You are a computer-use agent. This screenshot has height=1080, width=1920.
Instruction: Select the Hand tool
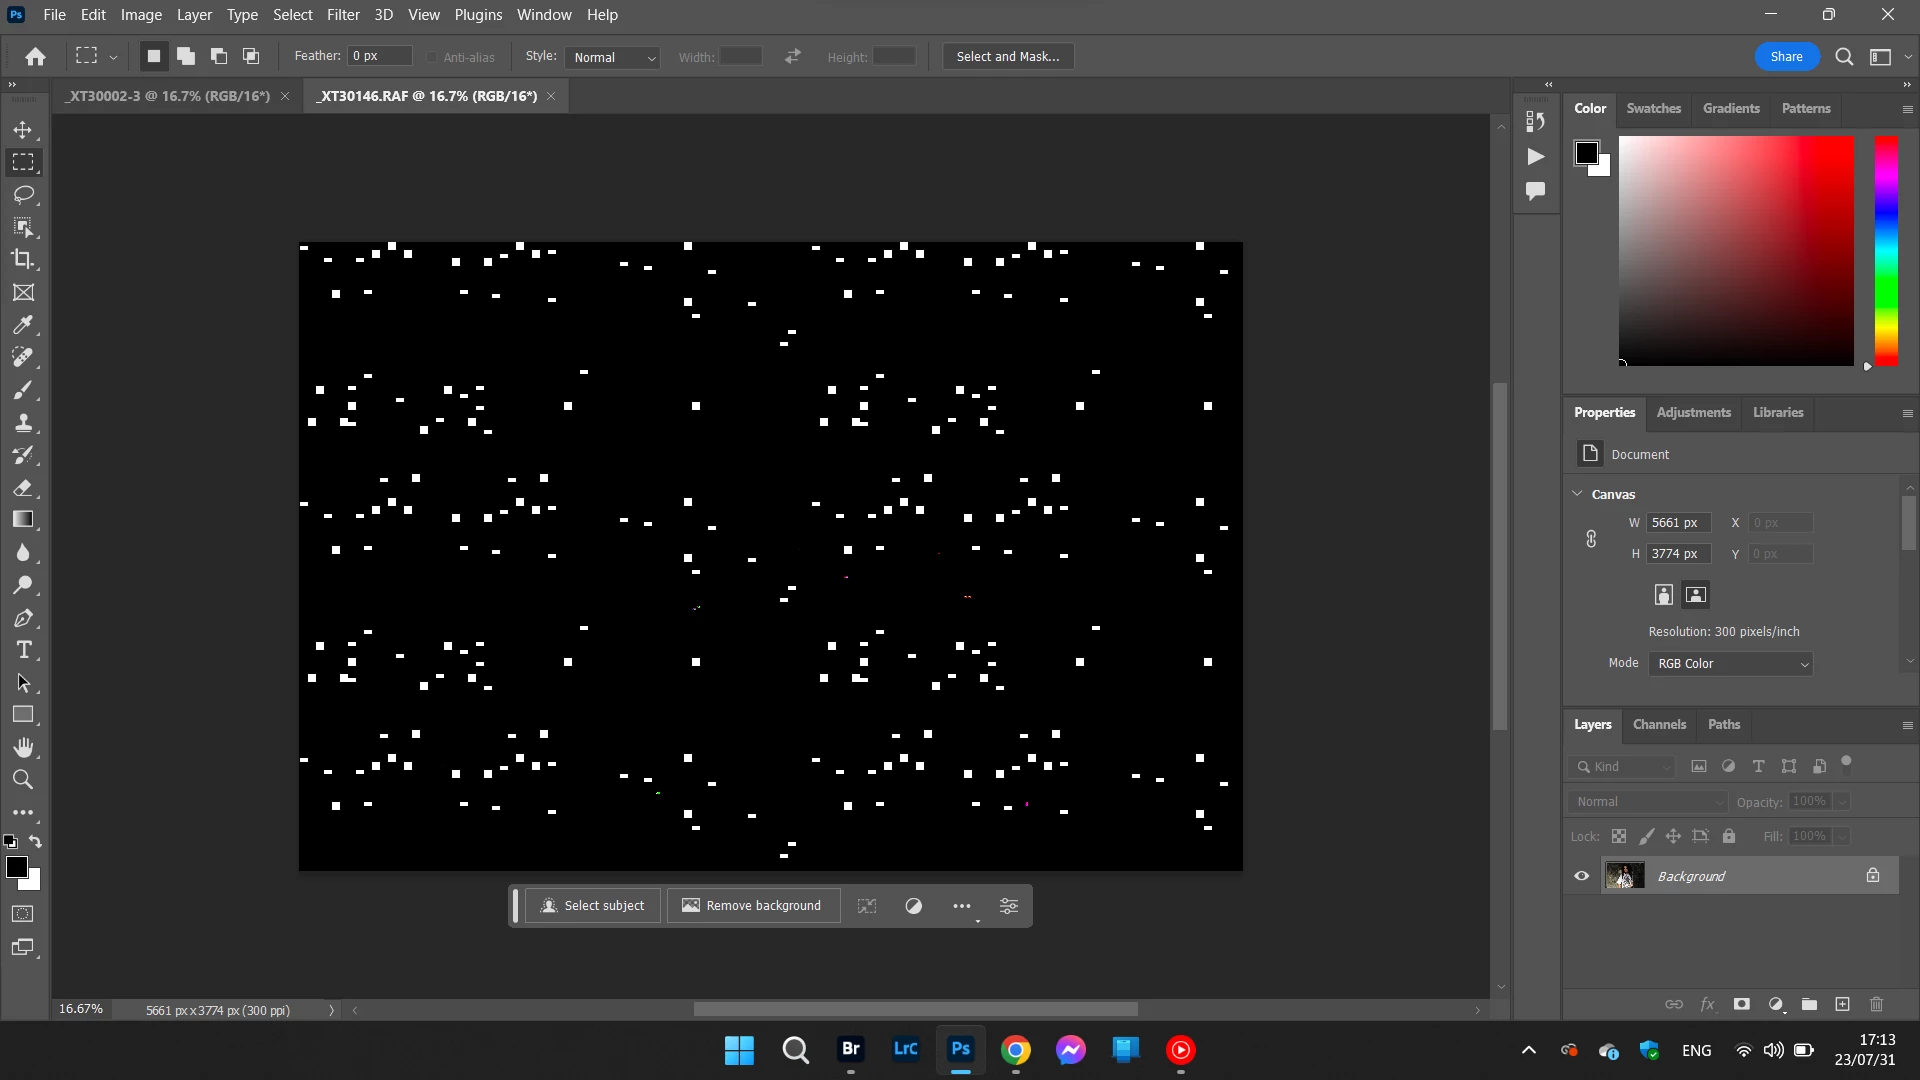pos(23,747)
